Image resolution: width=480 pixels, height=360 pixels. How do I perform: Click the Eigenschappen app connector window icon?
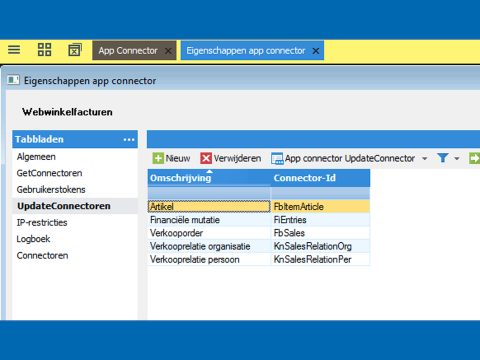tap(13, 80)
